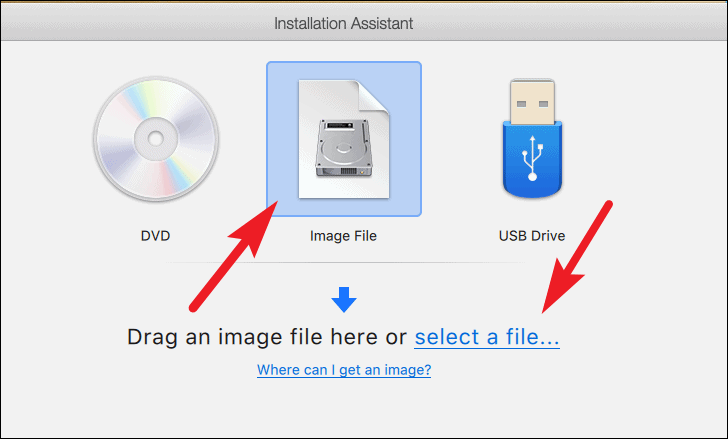Select the blue USB Drive icon
Screen dimensions: 728x439
pyautogui.click(x=532, y=138)
